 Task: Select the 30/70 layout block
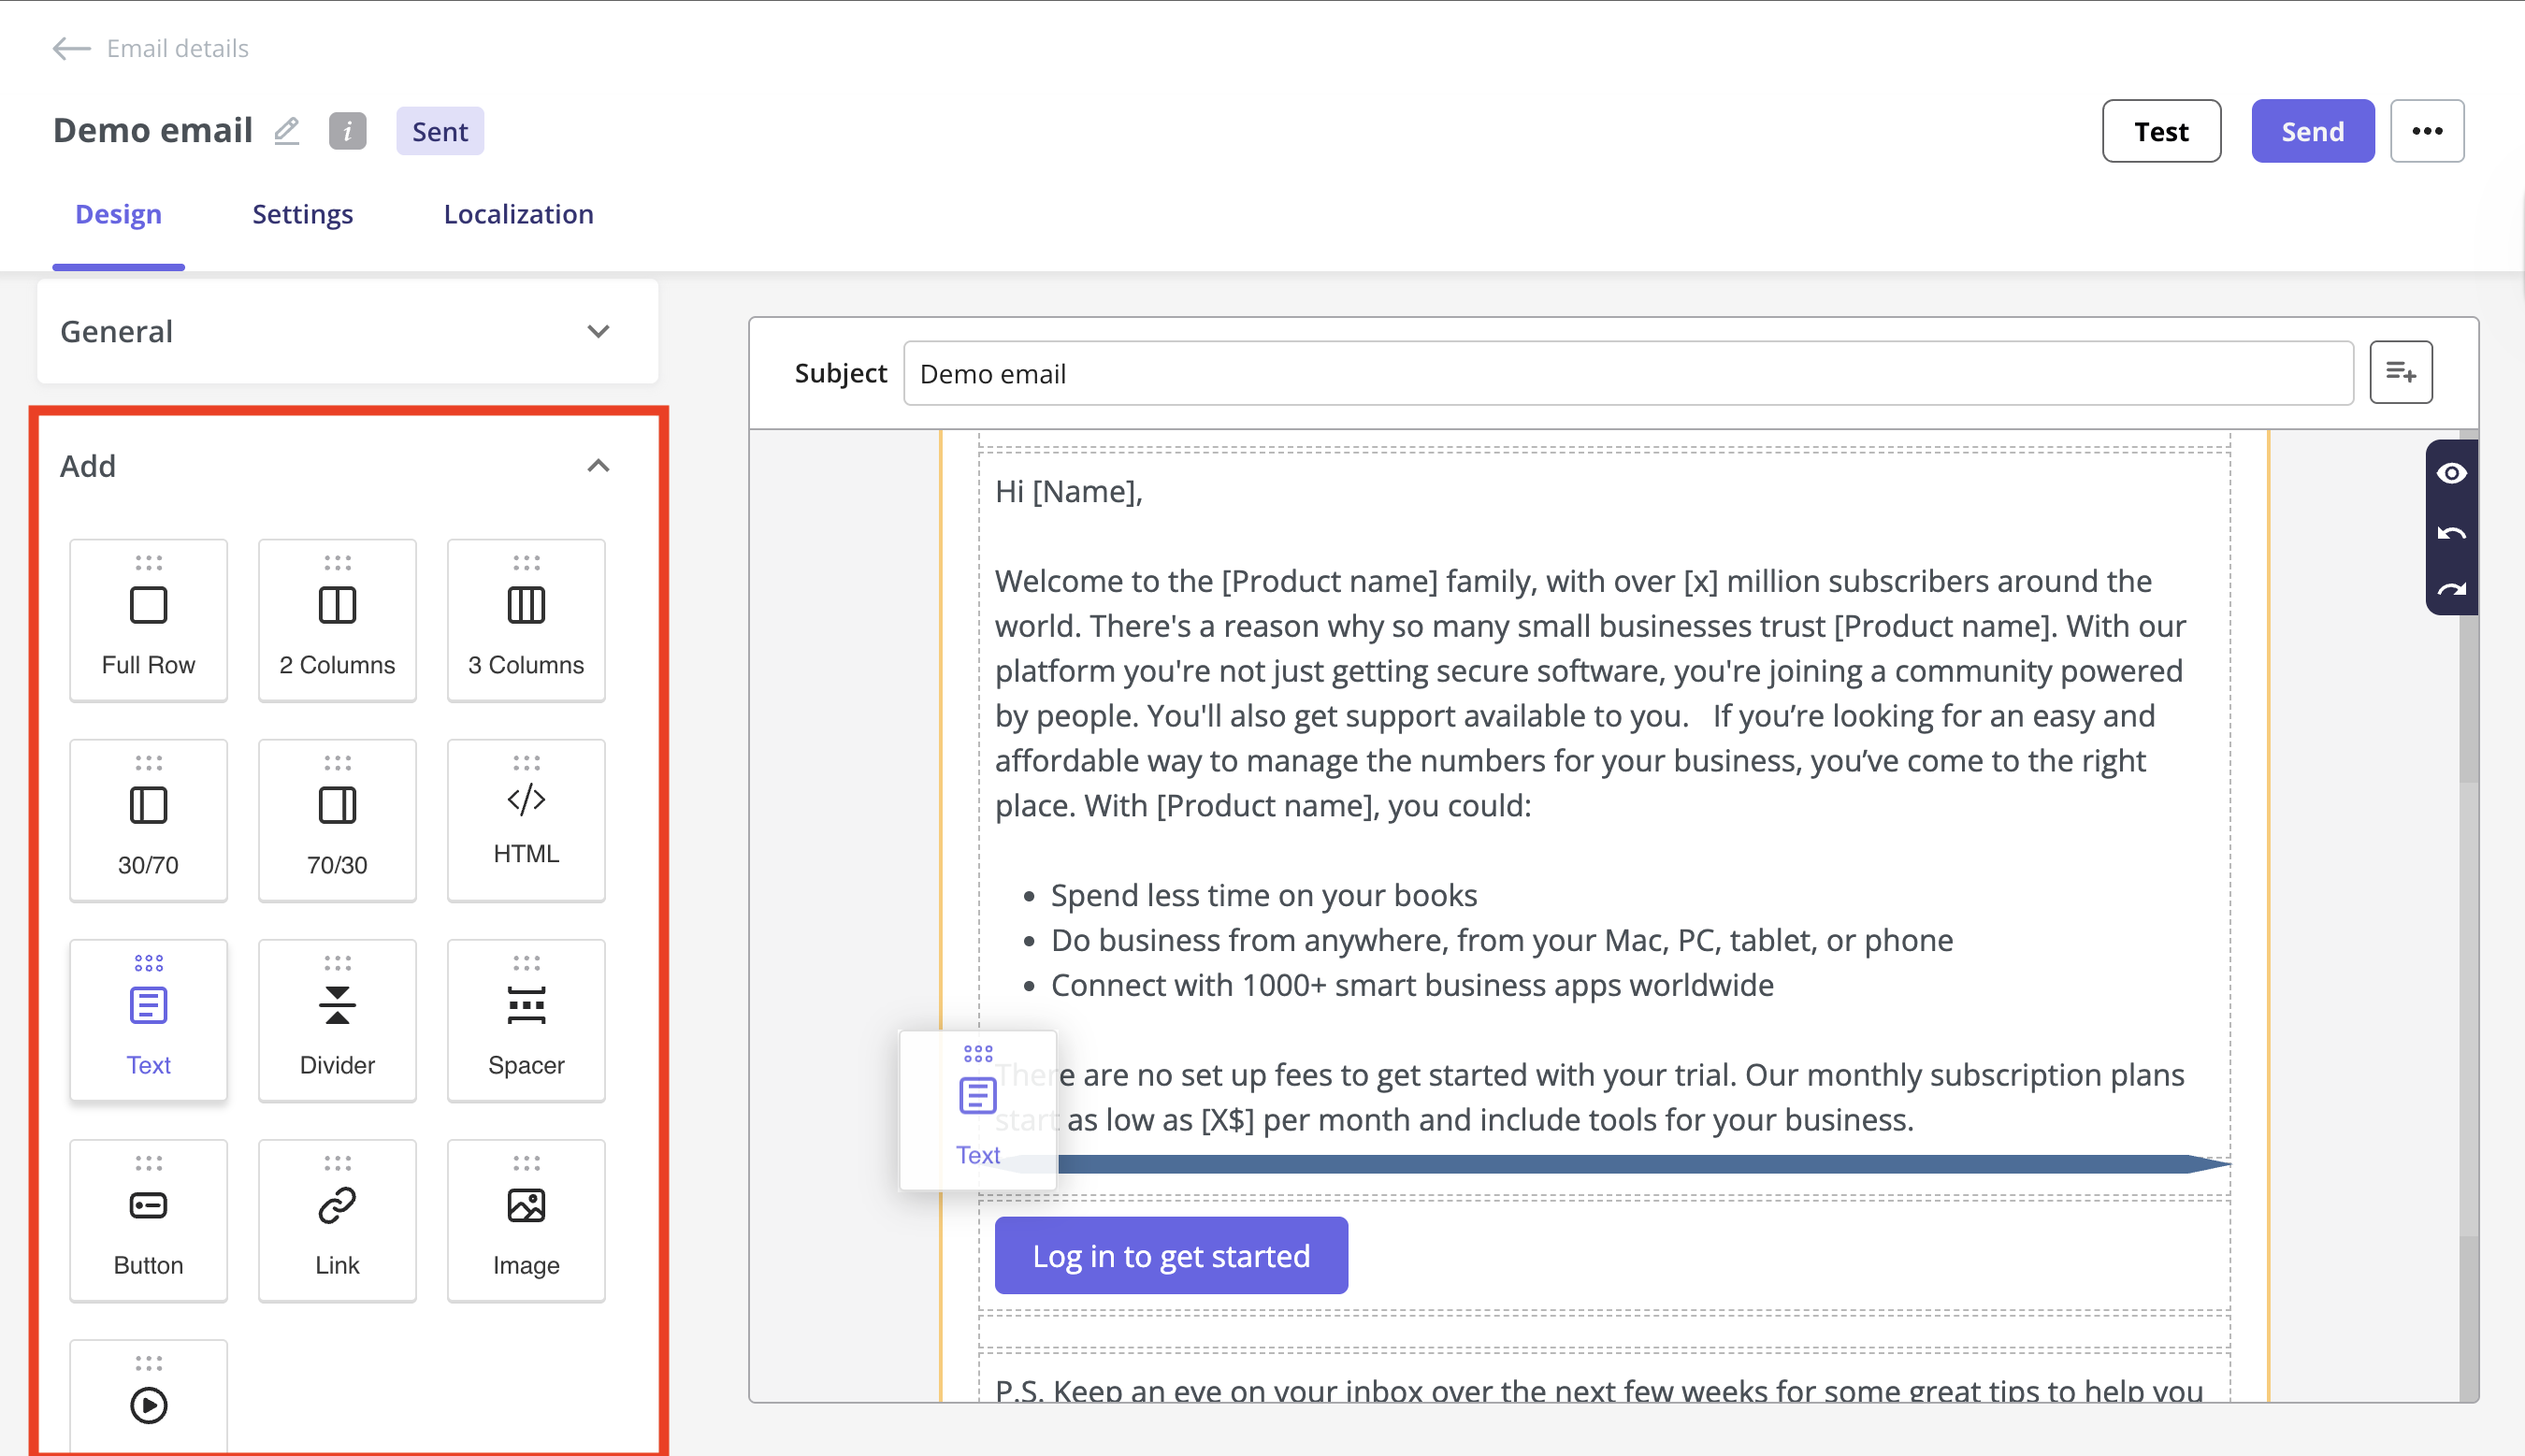148,820
